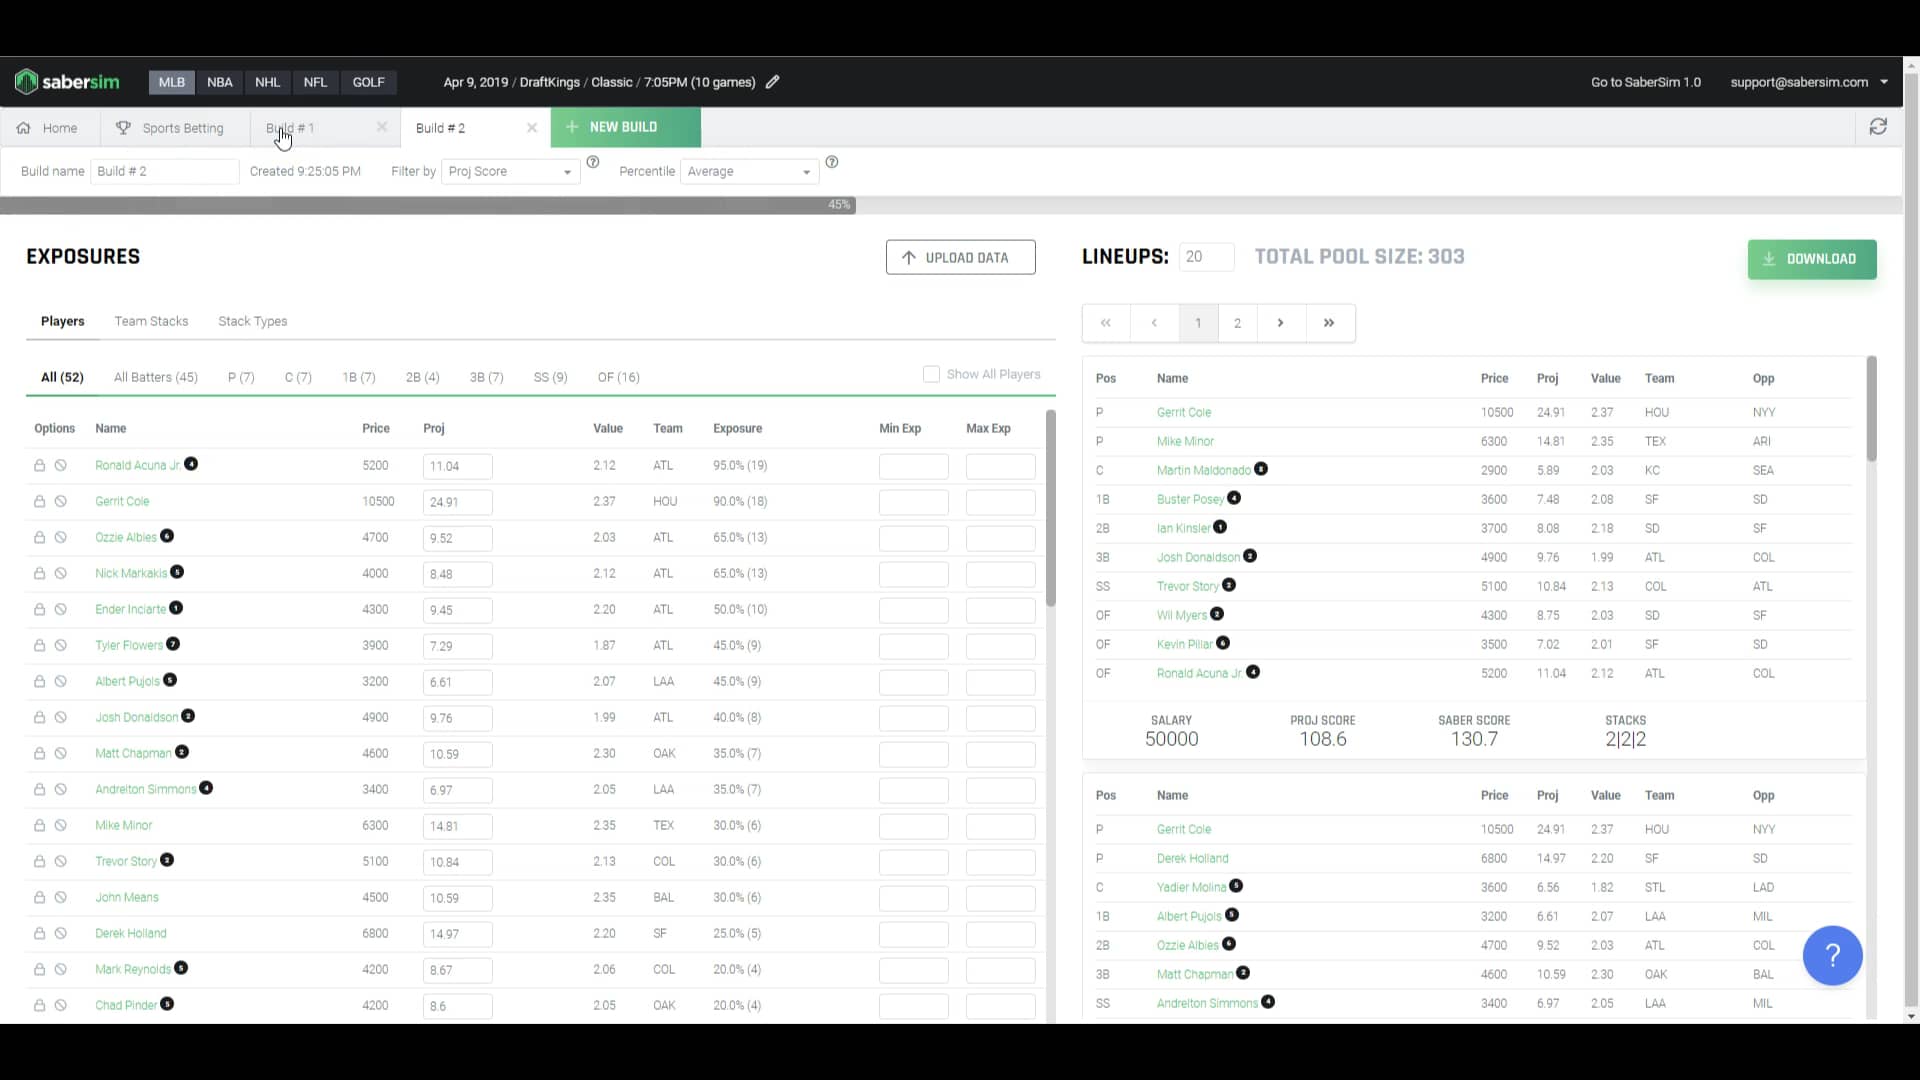Switch to the NBA sport tab
The height and width of the screenshot is (1080, 1920).
coord(219,82)
